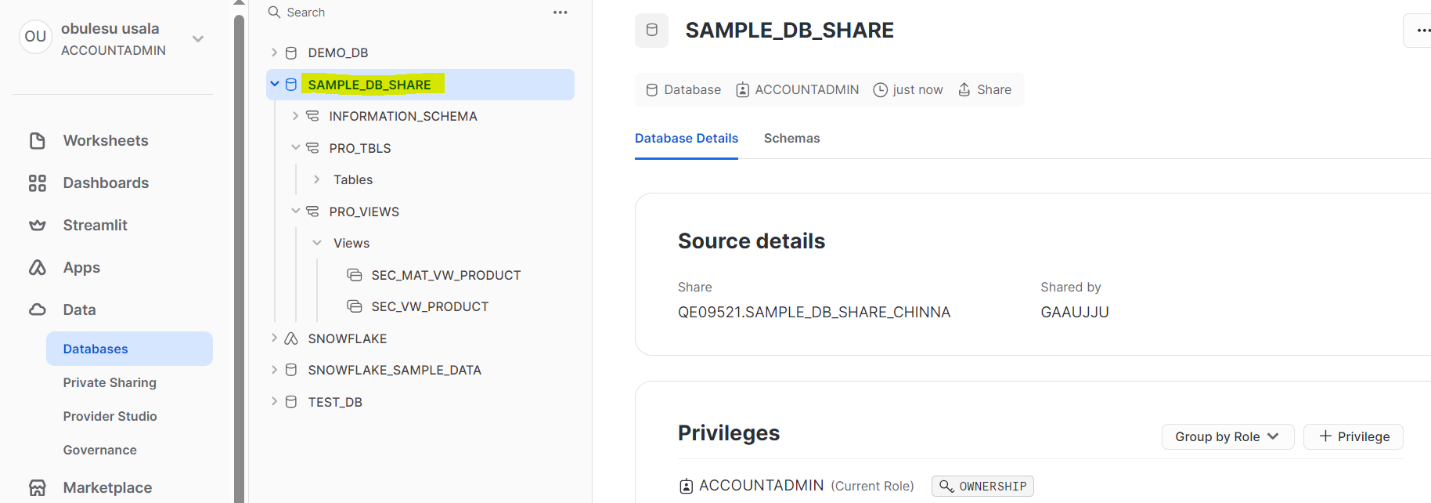This screenshot has height=503, width=1431.
Task: Select SAMPLE_DB_SHARE in the tree
Action: pyautogui.click(x=420, y=85)
